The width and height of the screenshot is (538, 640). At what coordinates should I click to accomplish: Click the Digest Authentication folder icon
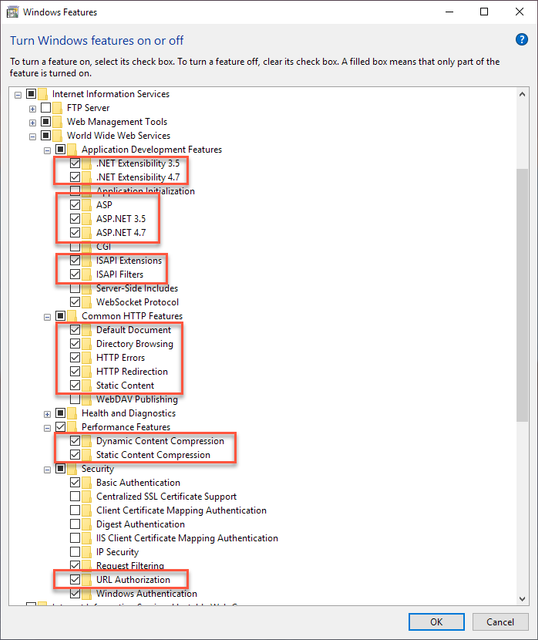(87, 524)
